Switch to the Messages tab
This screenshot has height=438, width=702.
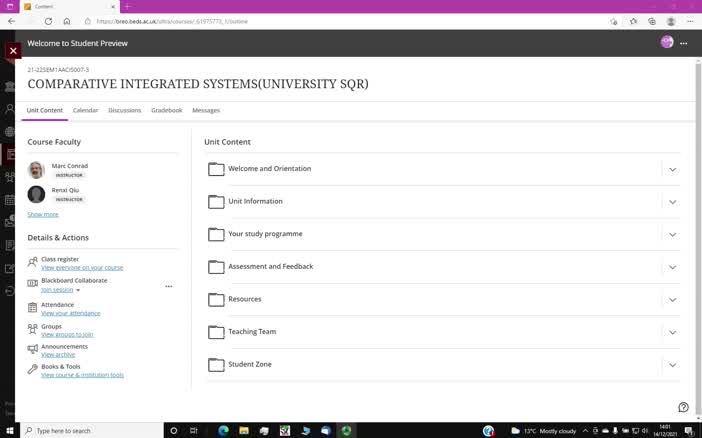[206, 110]
